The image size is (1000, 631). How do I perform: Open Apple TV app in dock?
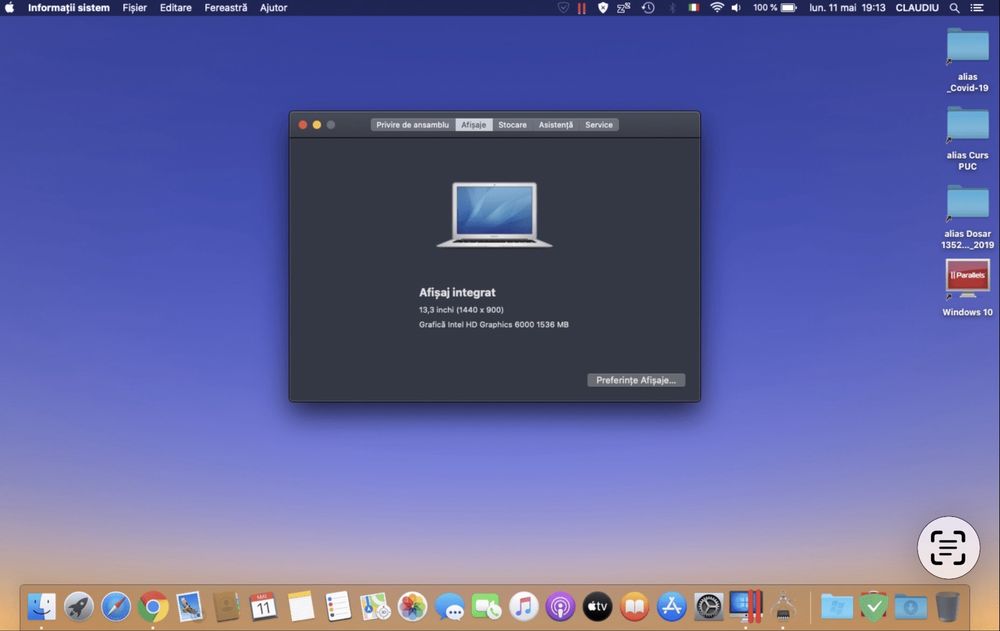click(597, 606)
